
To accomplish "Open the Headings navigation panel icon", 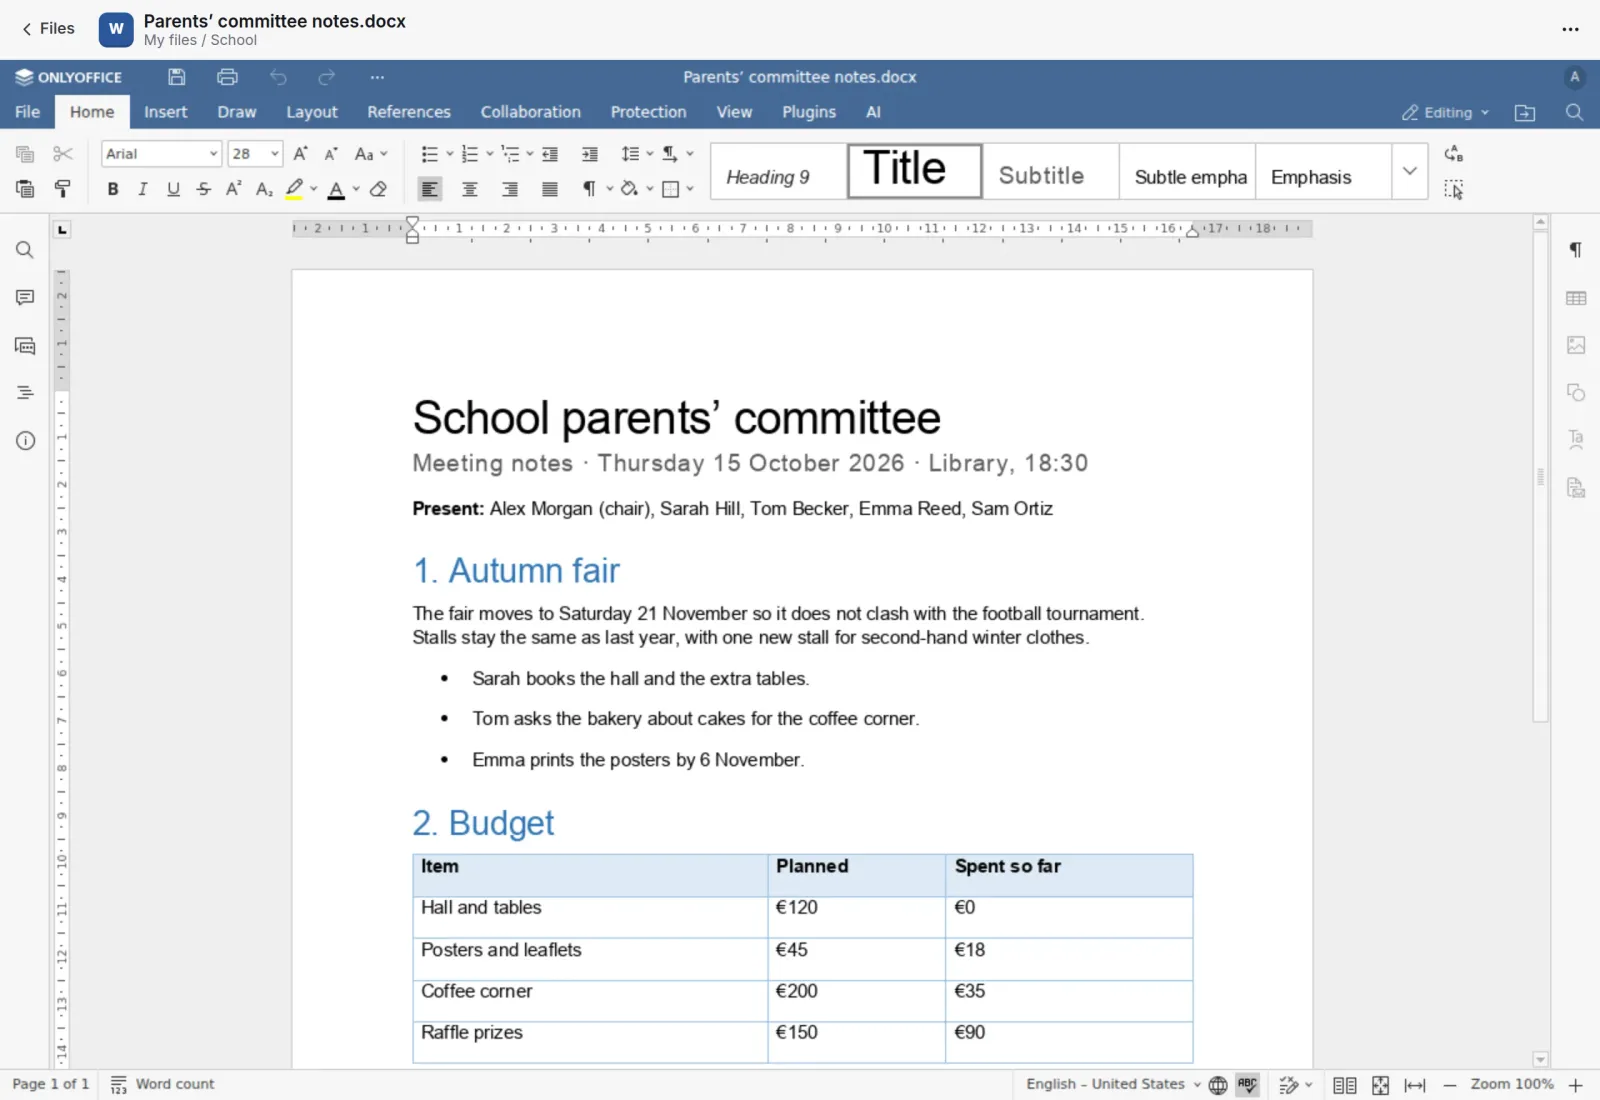I will 25,393.
